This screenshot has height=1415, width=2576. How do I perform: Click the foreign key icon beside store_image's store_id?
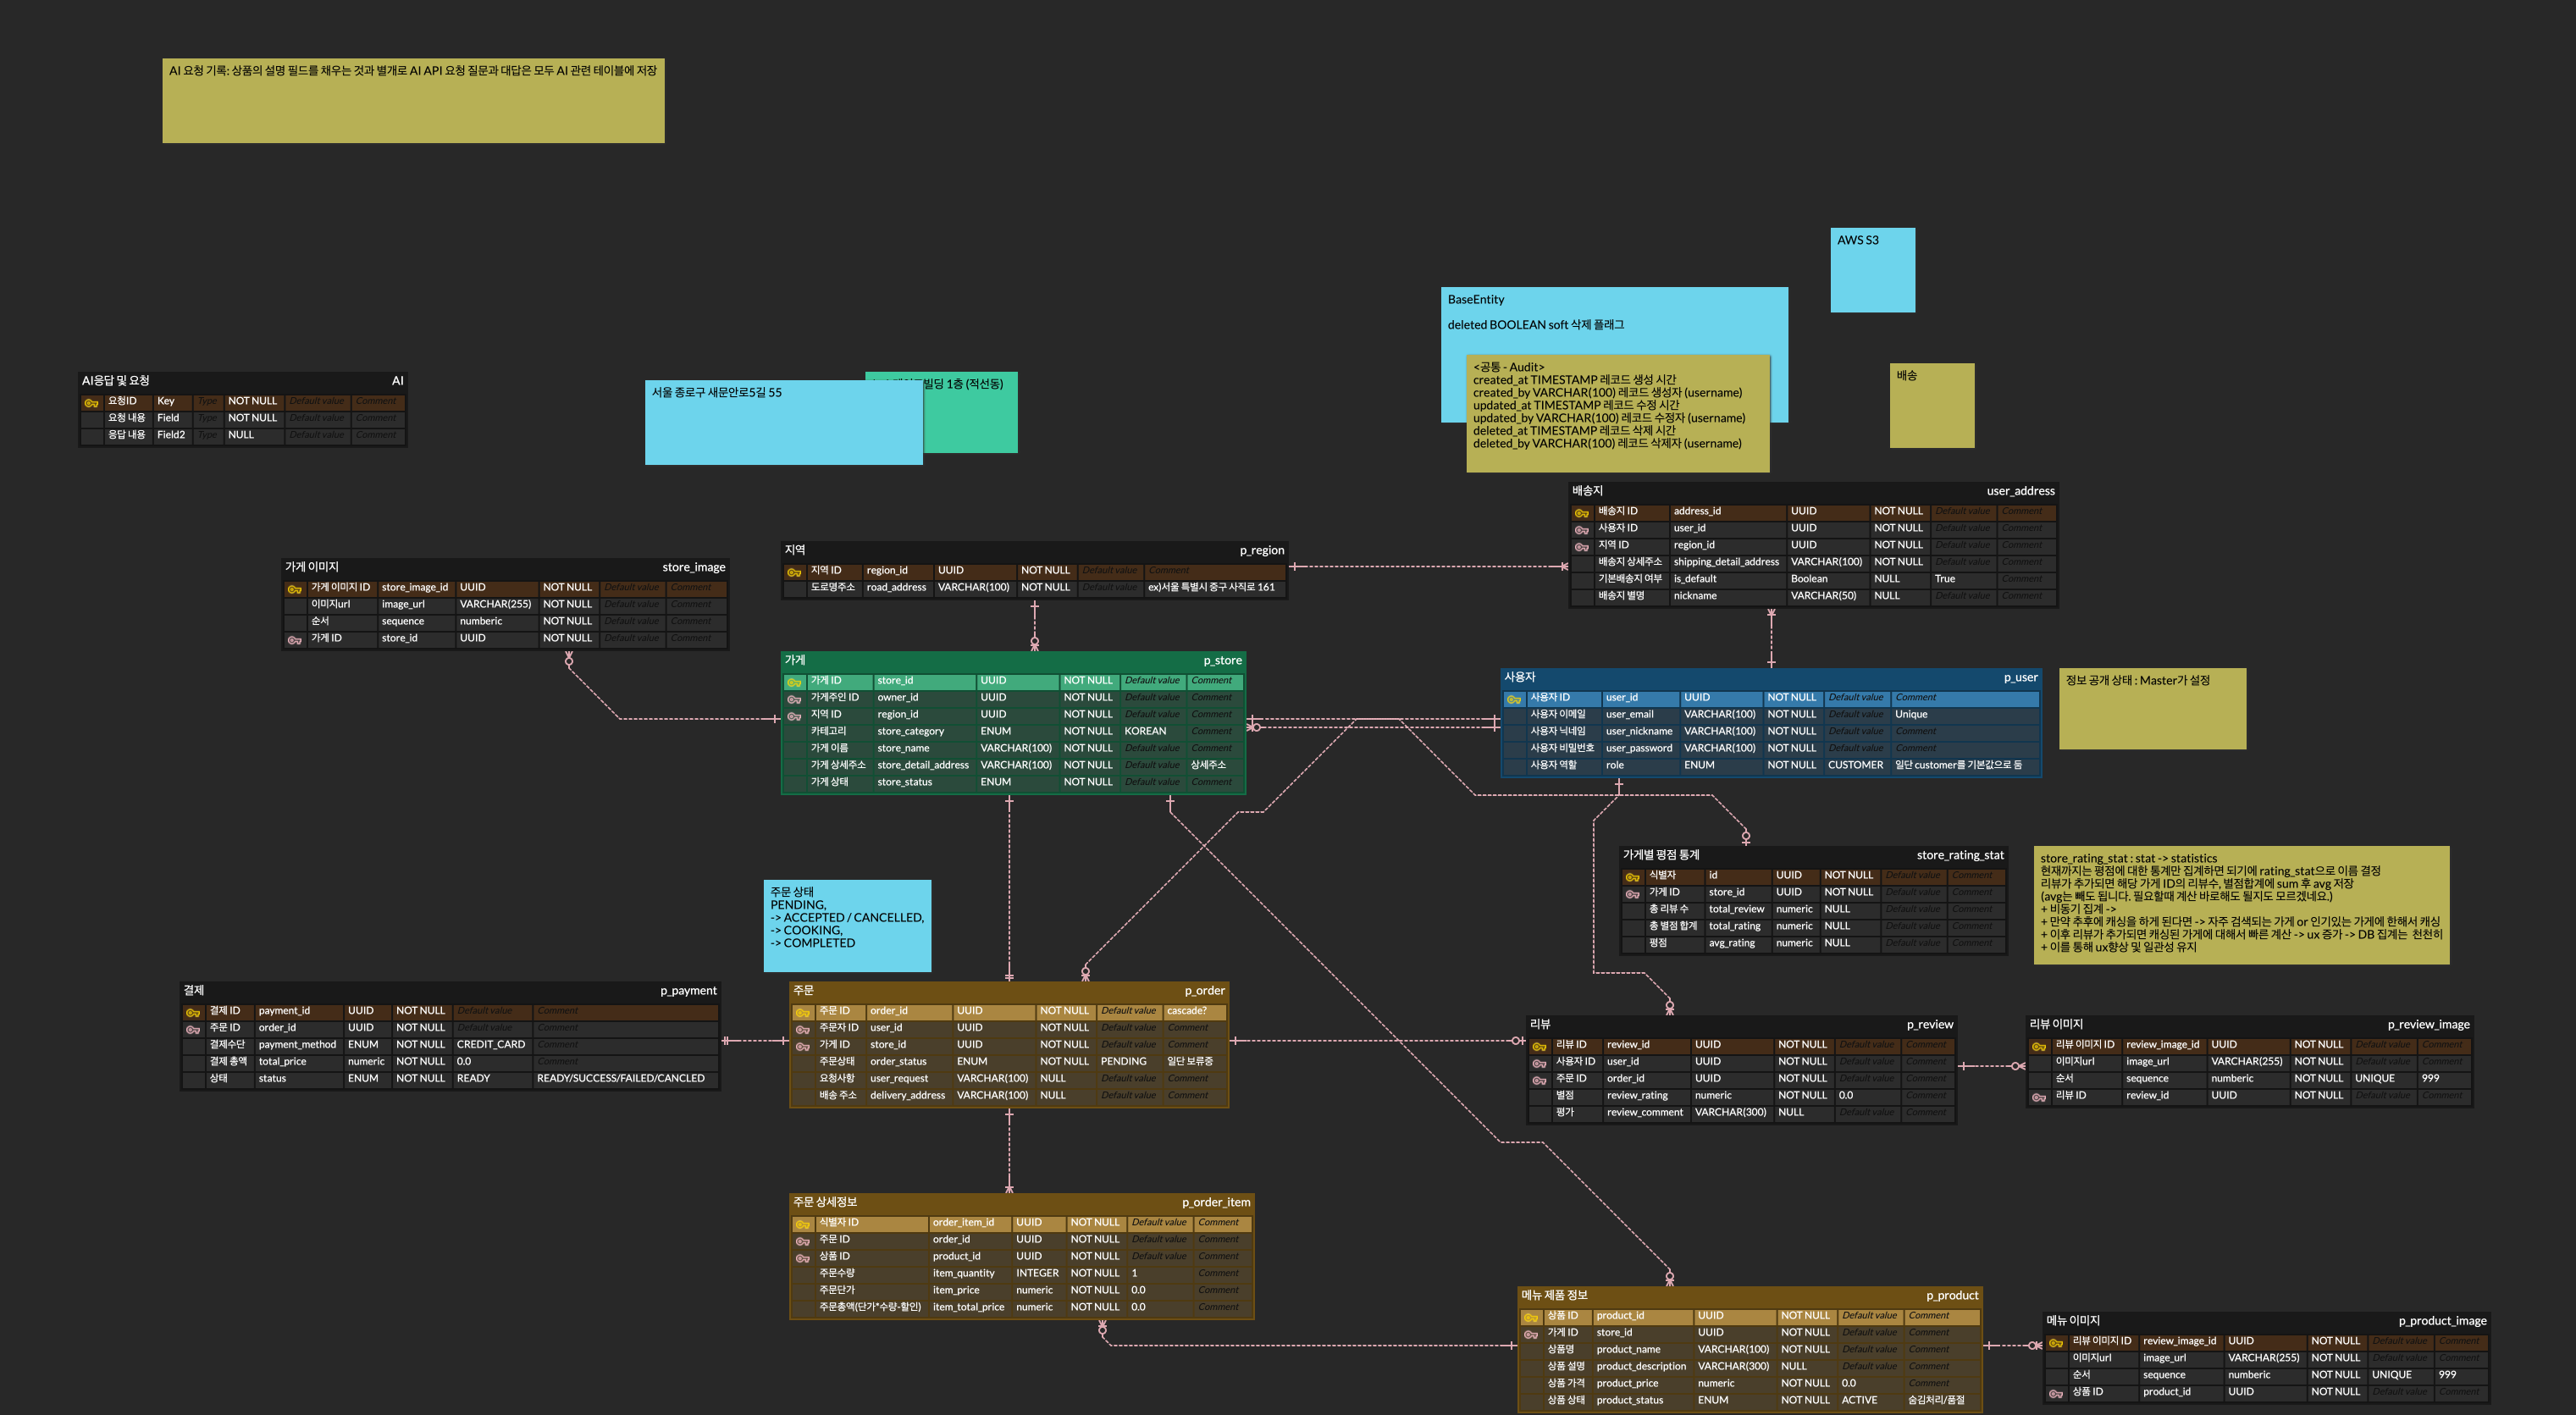(x=294, y=640)
